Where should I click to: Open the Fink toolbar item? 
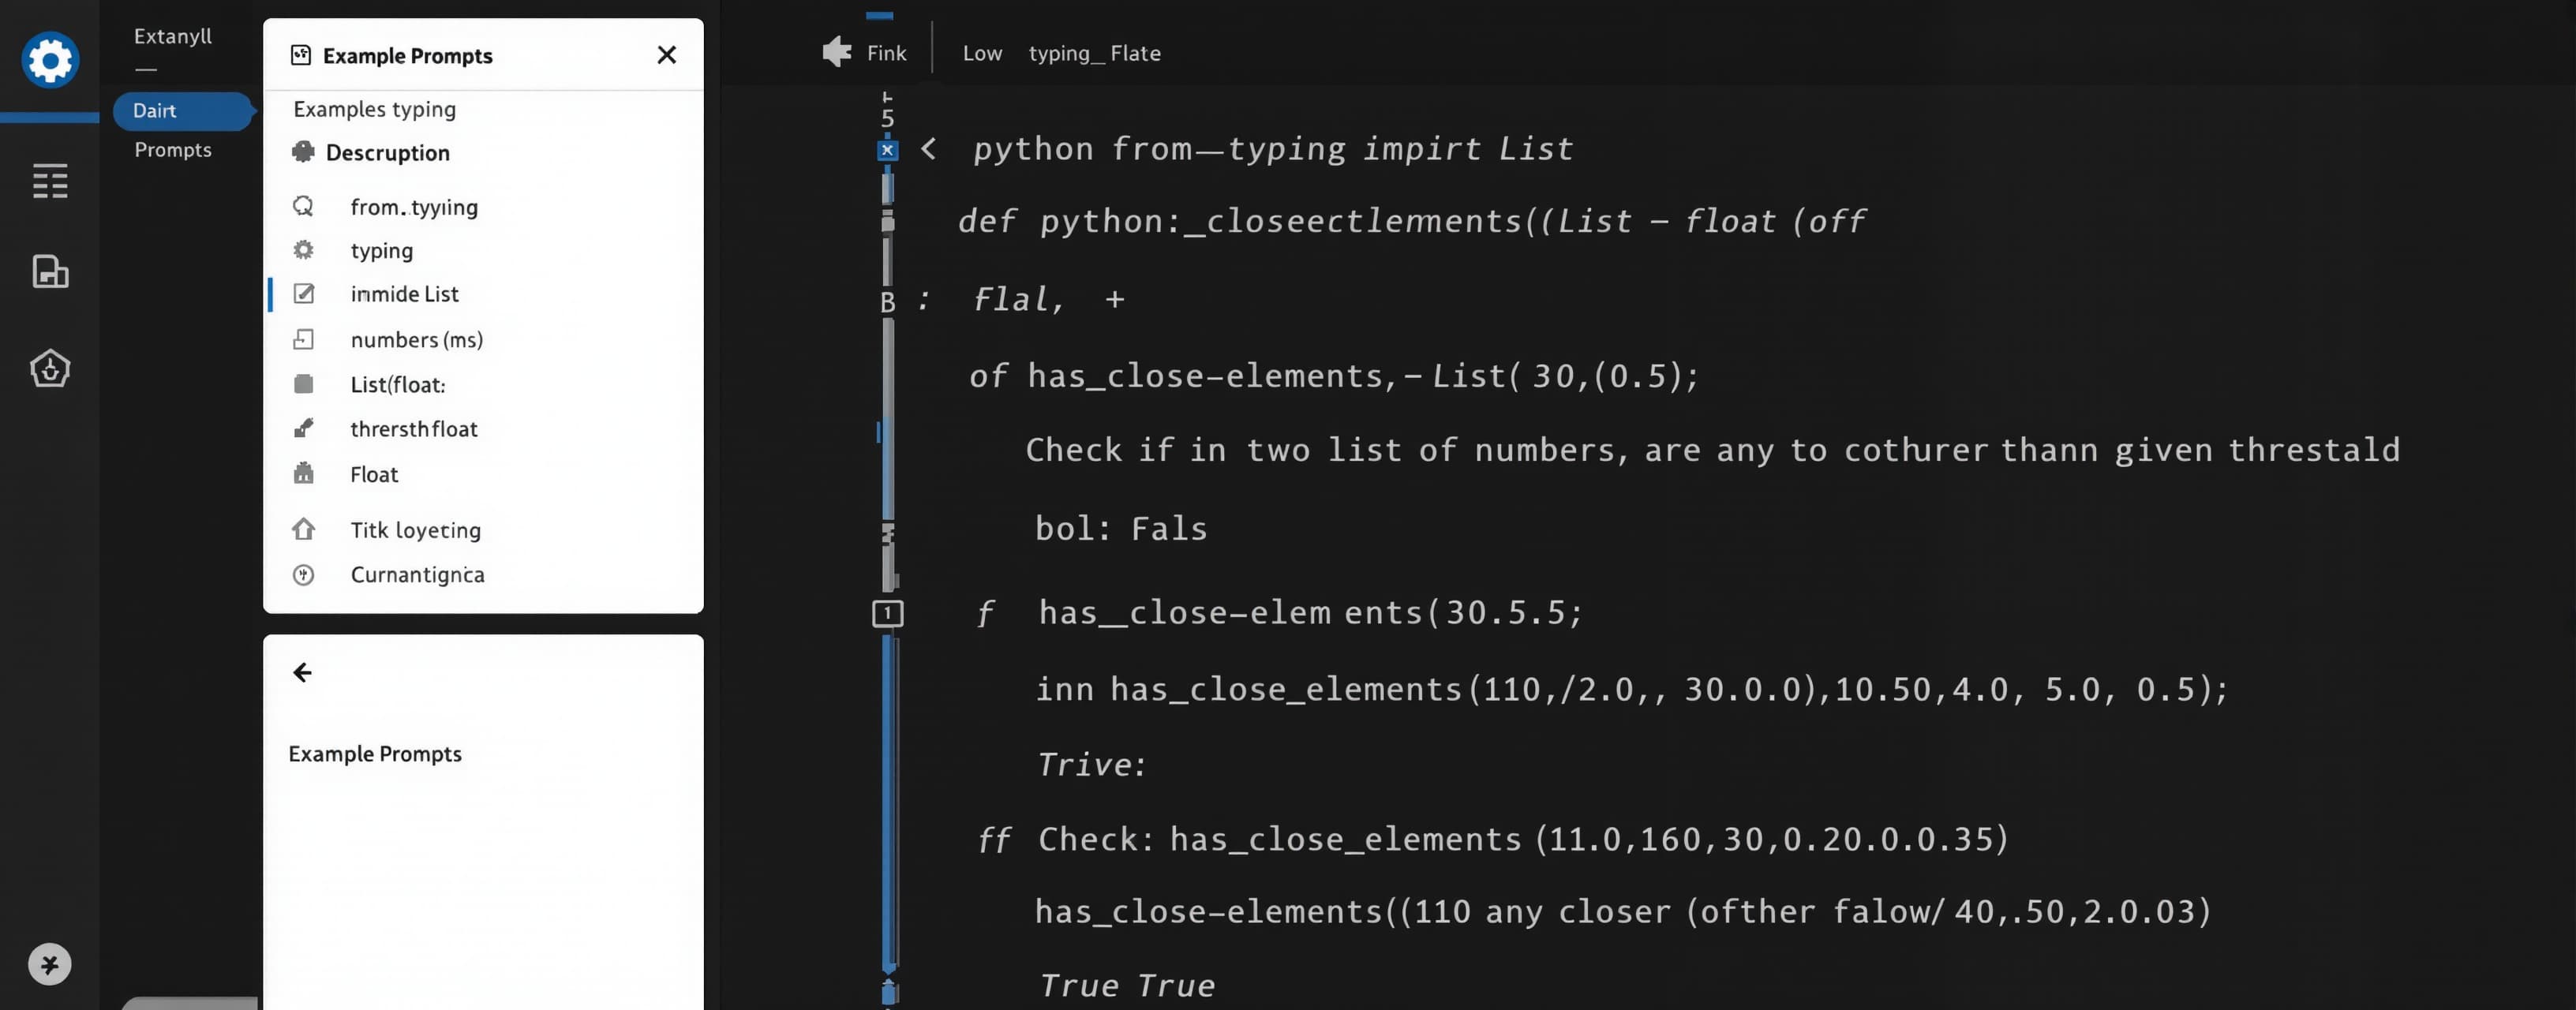point(886,53)
